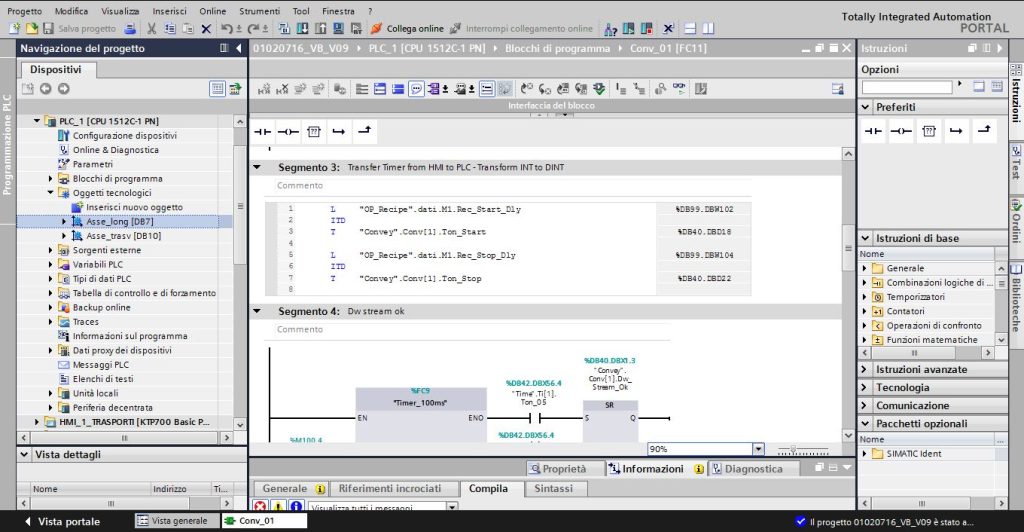Collapse the Vista dettagli panel
The height and width of the screenshot is (532, 1024).
pyautogui.click(x=24, y=454)
